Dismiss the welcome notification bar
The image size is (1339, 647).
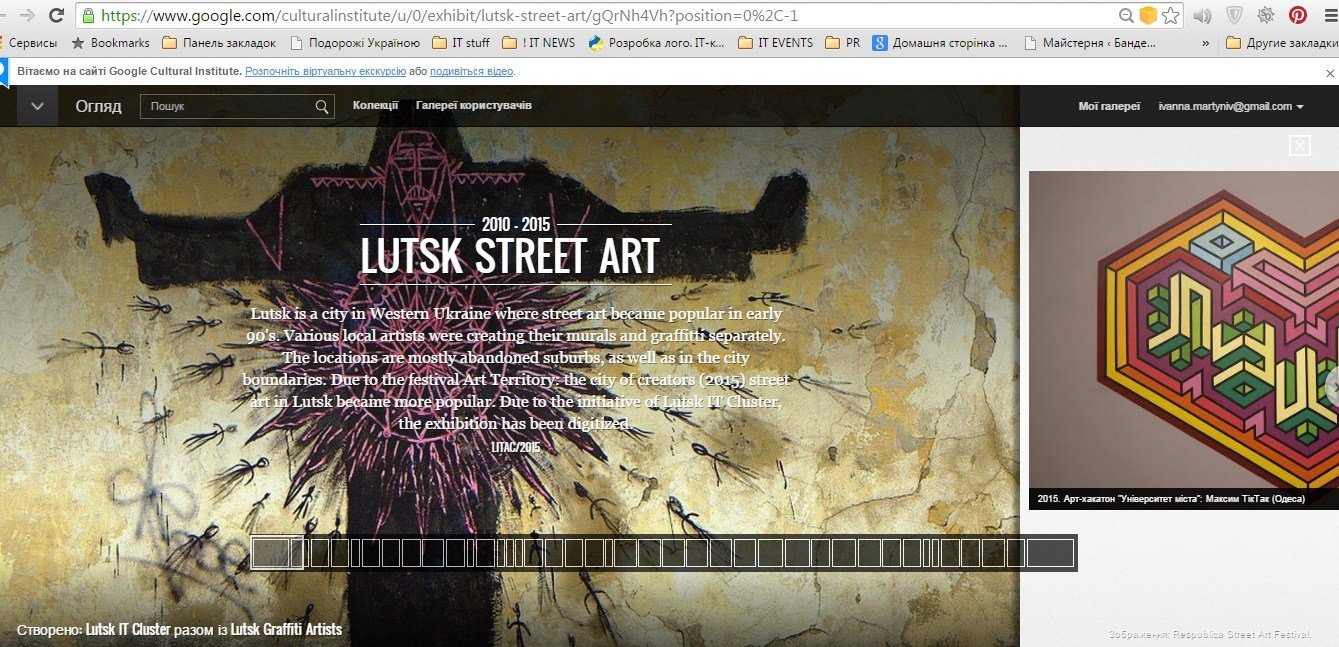(x=1329, y=73)
